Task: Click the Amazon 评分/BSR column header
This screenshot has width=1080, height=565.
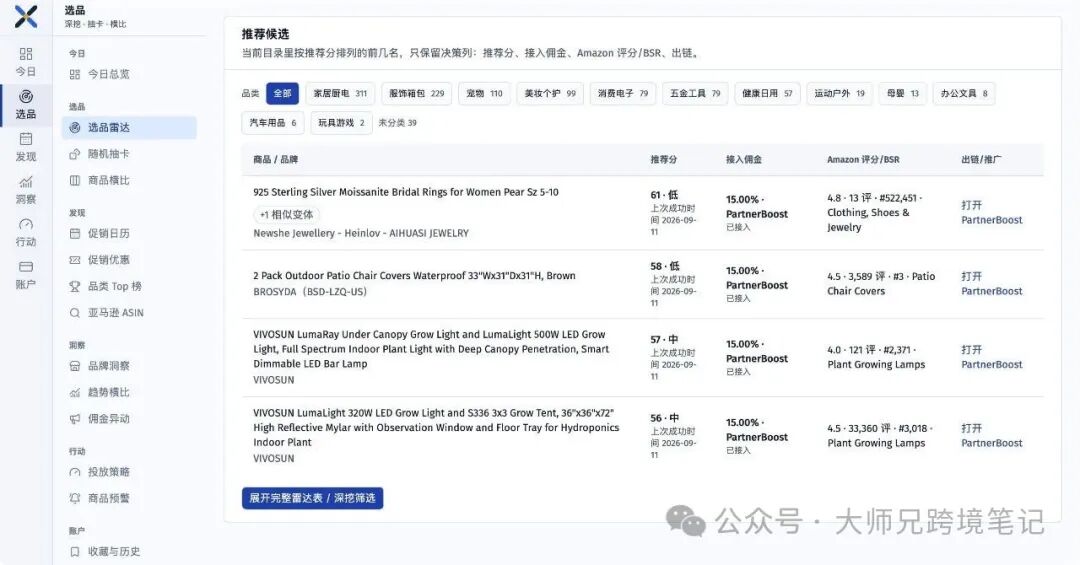Action: click(x=863, y=159)
